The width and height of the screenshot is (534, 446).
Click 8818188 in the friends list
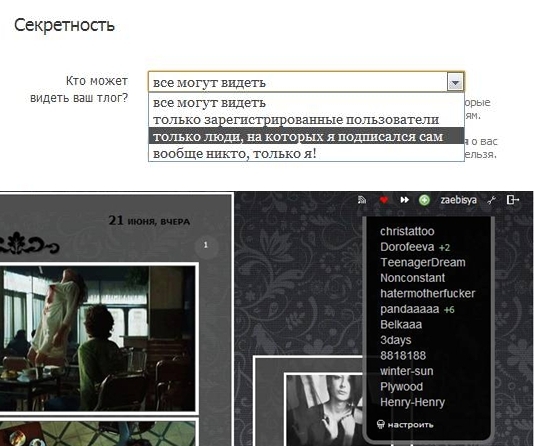403,355
